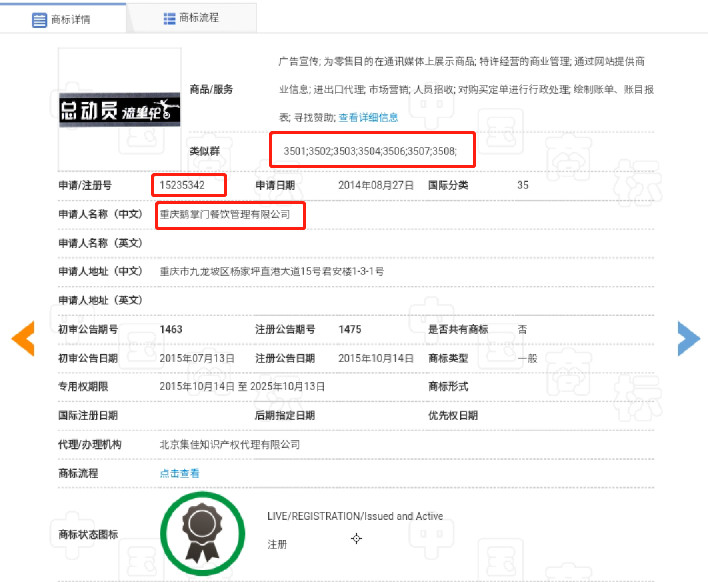This screenshot has height=582, width=708.
Task: Click the green registered status badge icon
Action: point(202,534)
